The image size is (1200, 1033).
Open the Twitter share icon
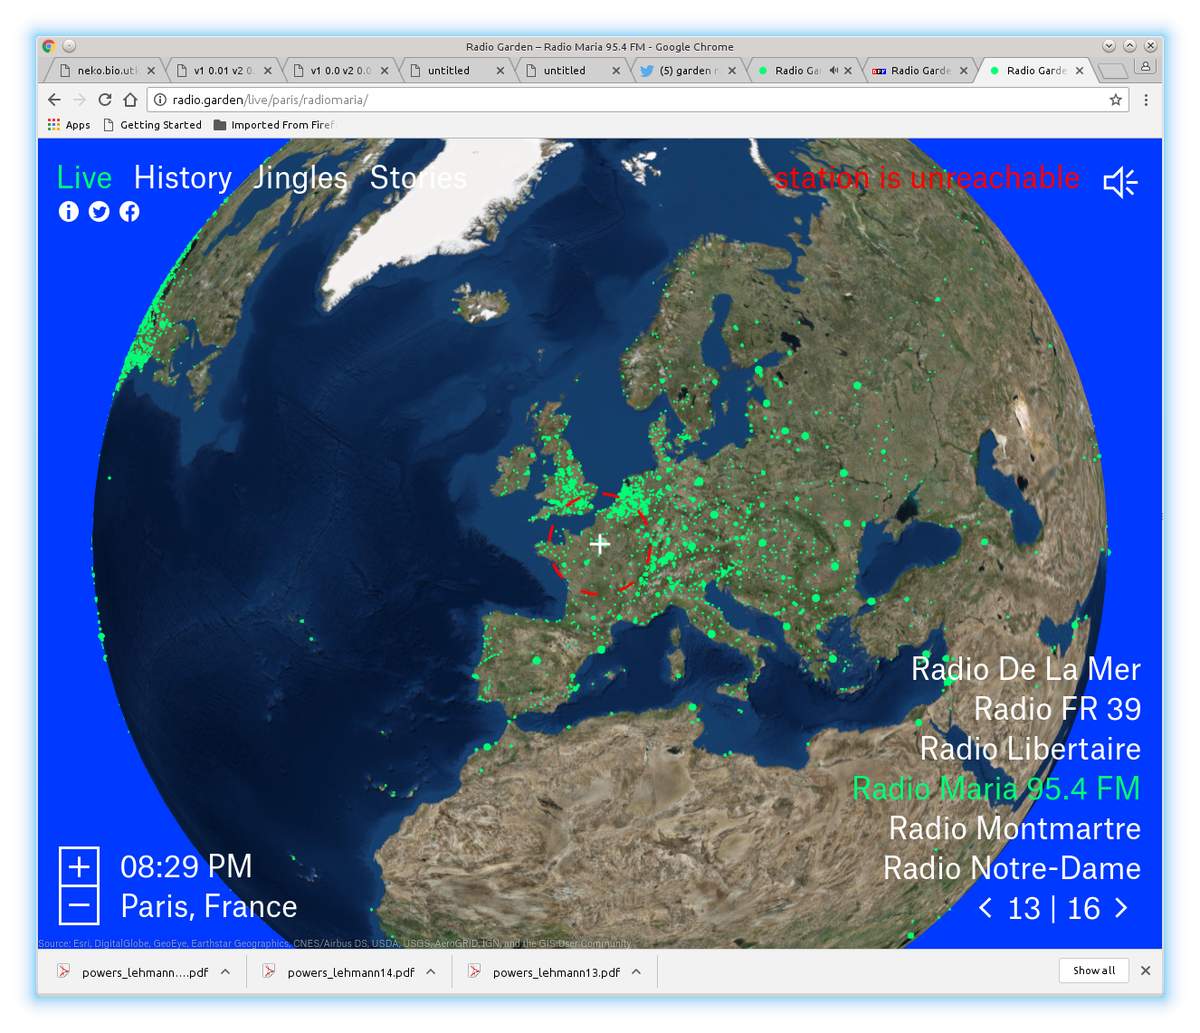click(99, 211)
